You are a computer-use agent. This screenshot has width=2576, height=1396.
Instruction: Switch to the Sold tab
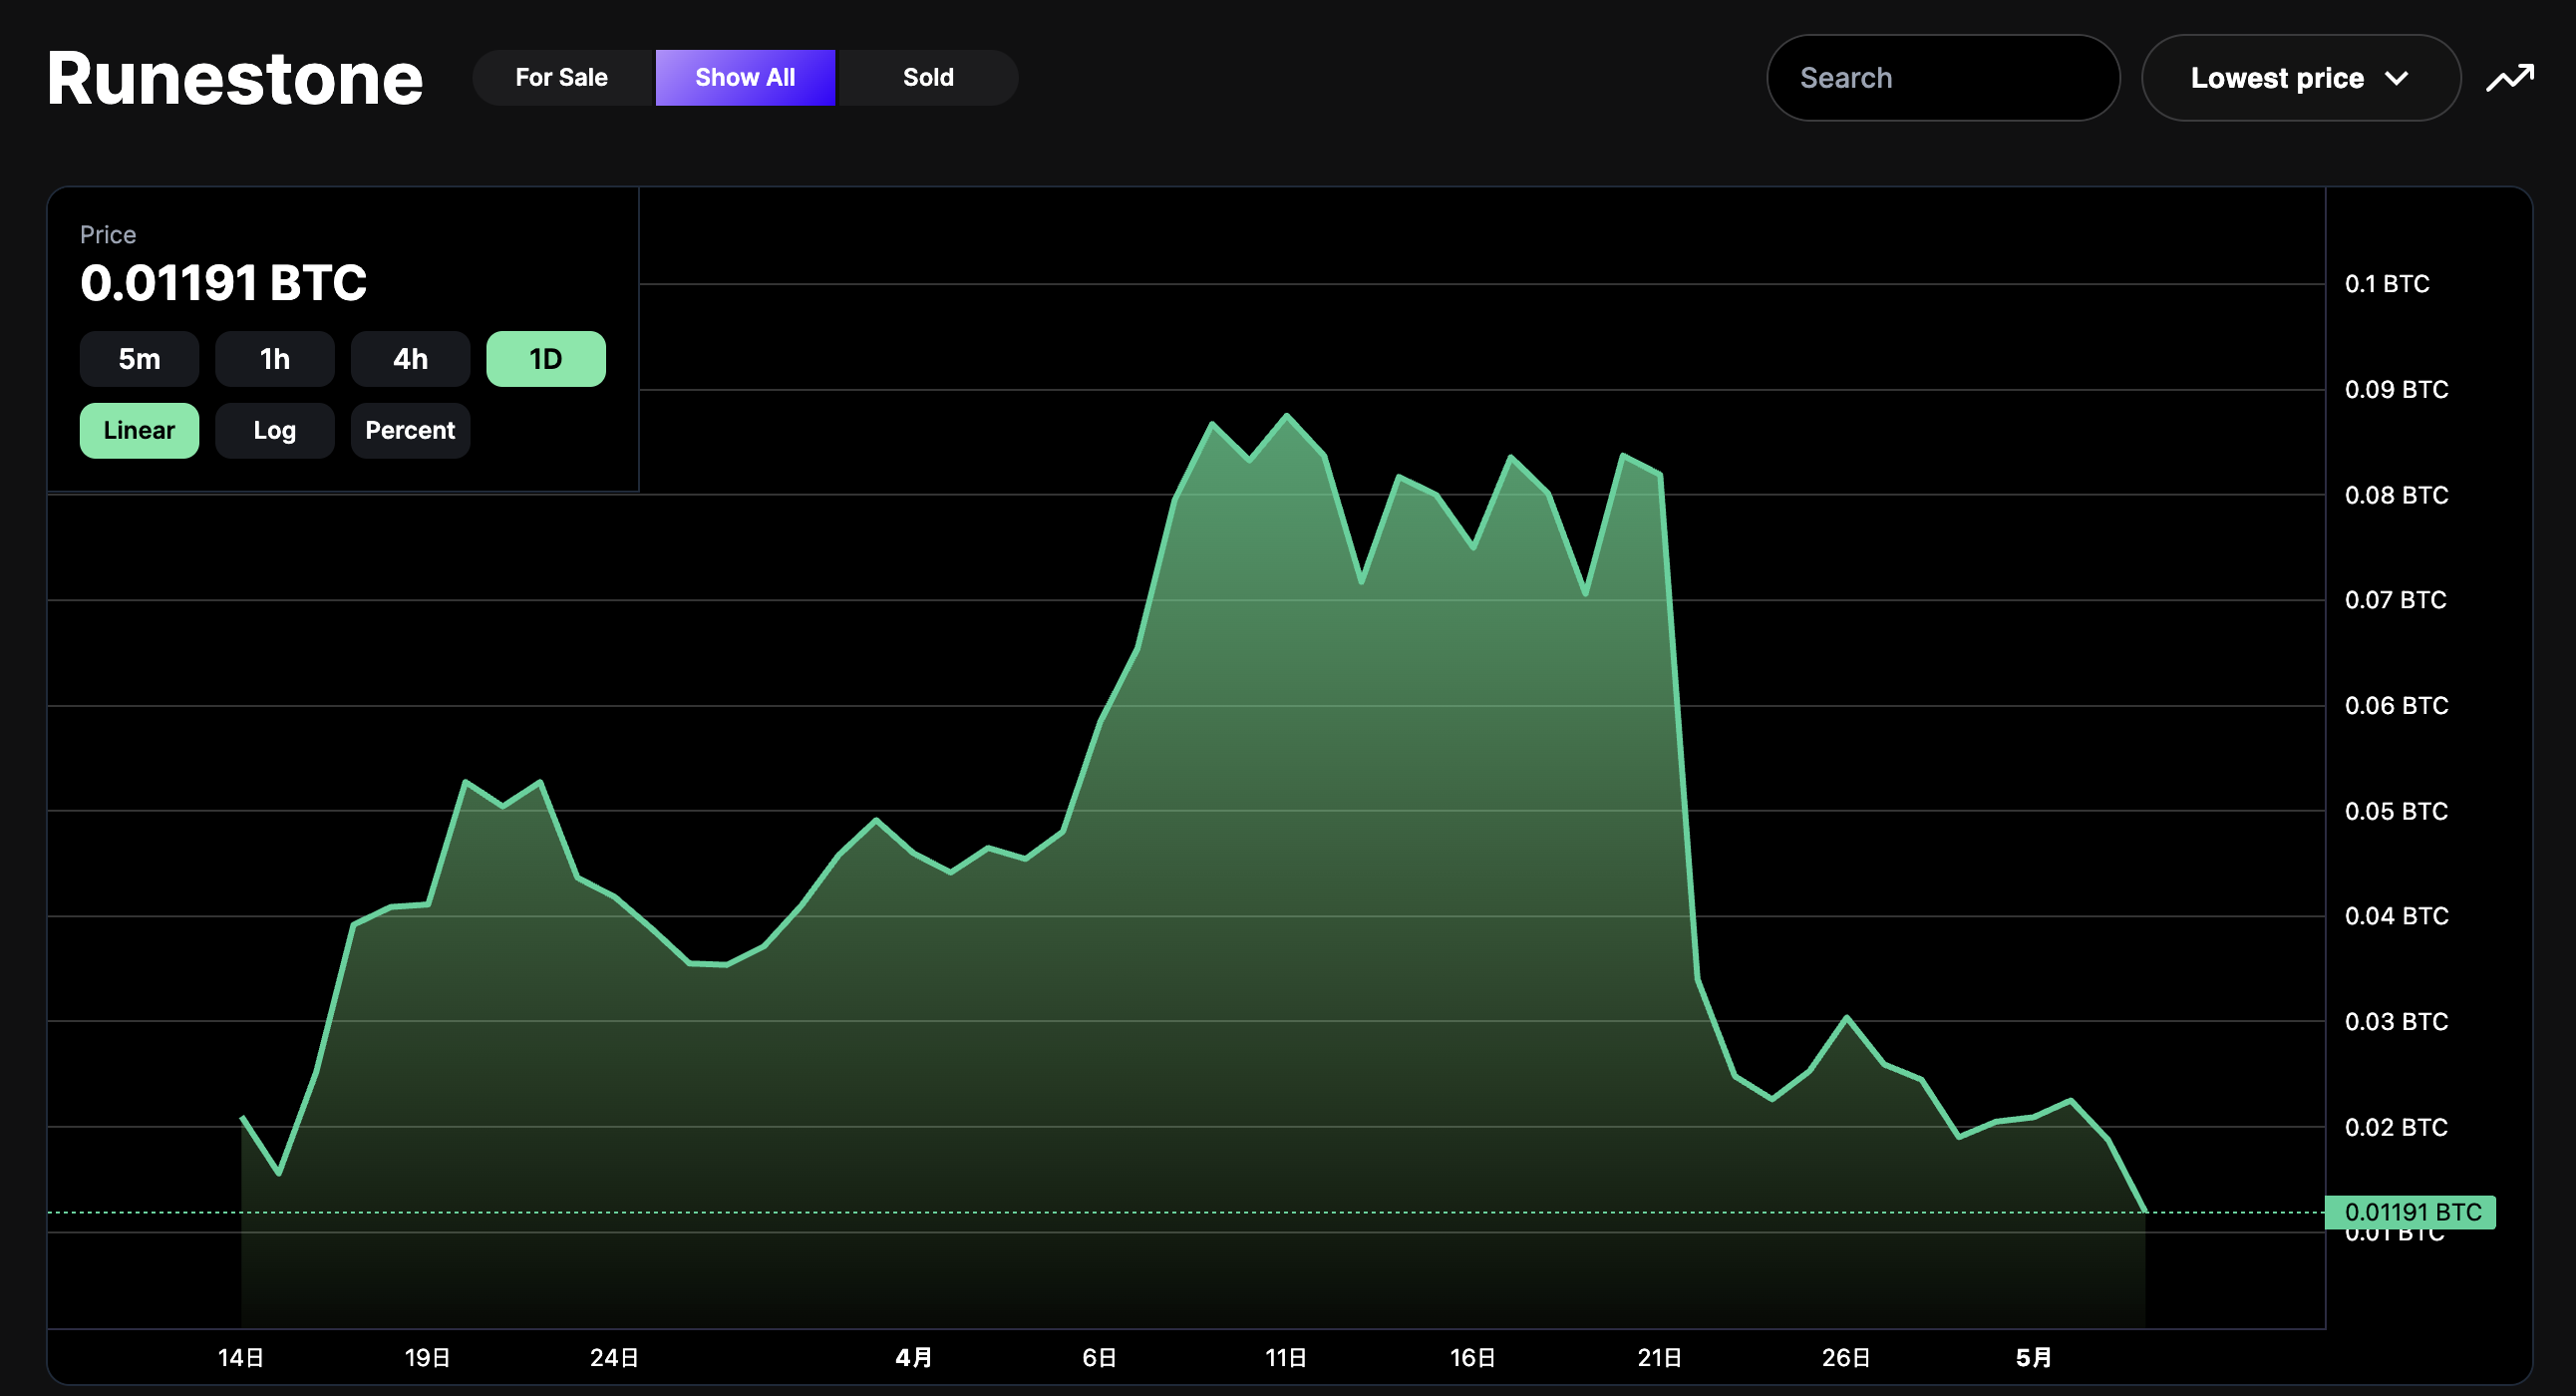click(x=928, y=77)
